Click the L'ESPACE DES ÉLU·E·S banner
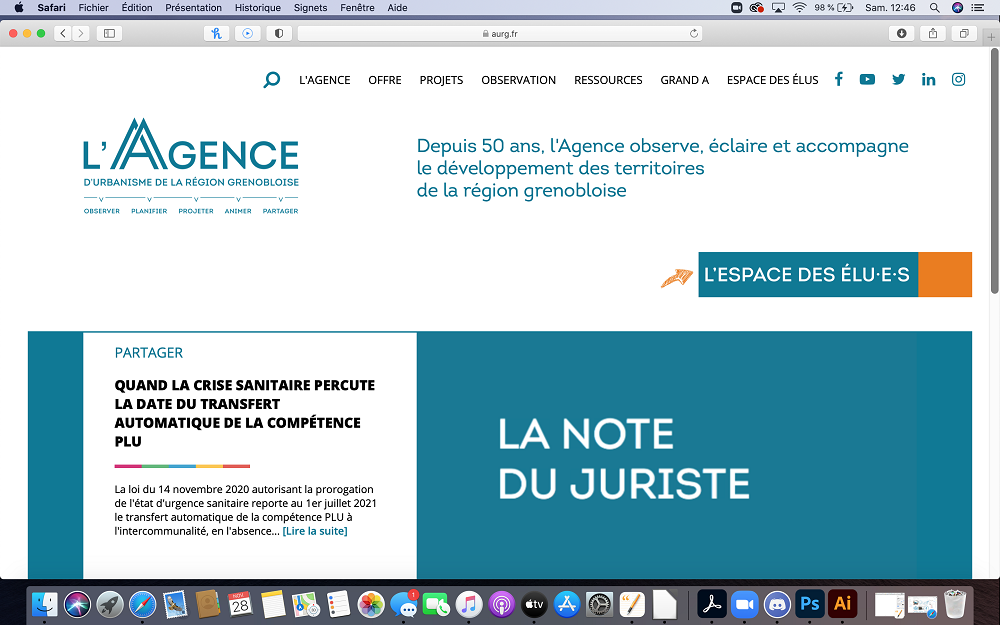This screenshot has height=625, width=1000. coord(835,274)
